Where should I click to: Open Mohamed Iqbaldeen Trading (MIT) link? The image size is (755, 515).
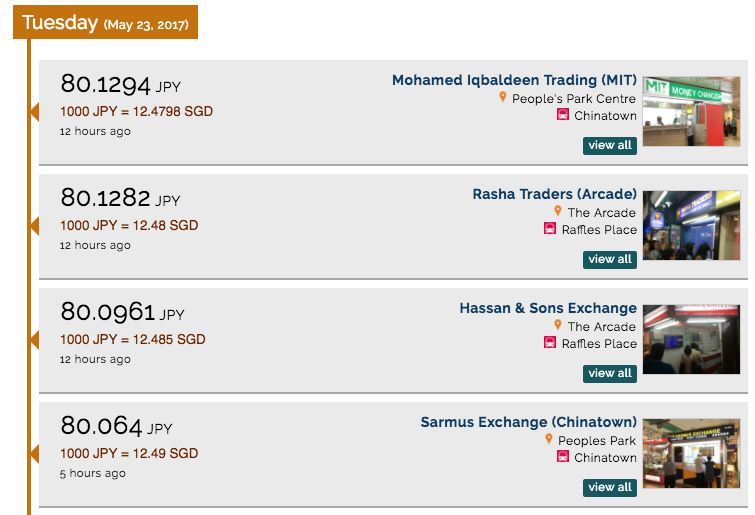click(x=514, y=80)
